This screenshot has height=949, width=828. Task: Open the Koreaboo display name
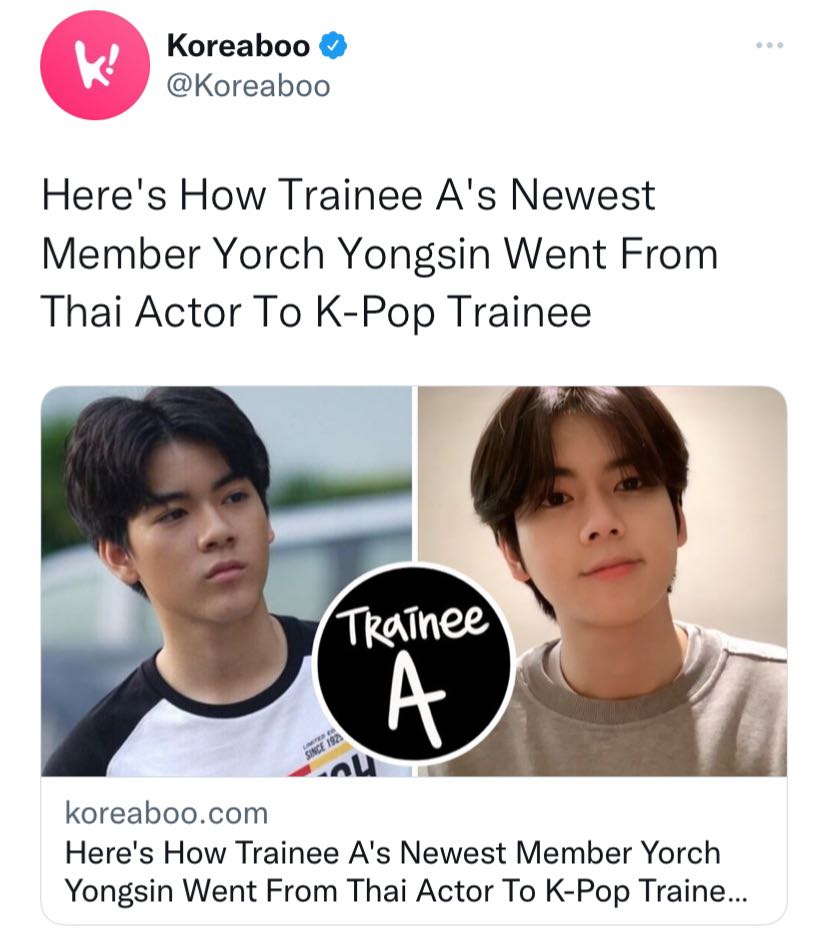(x=238, y=46)
